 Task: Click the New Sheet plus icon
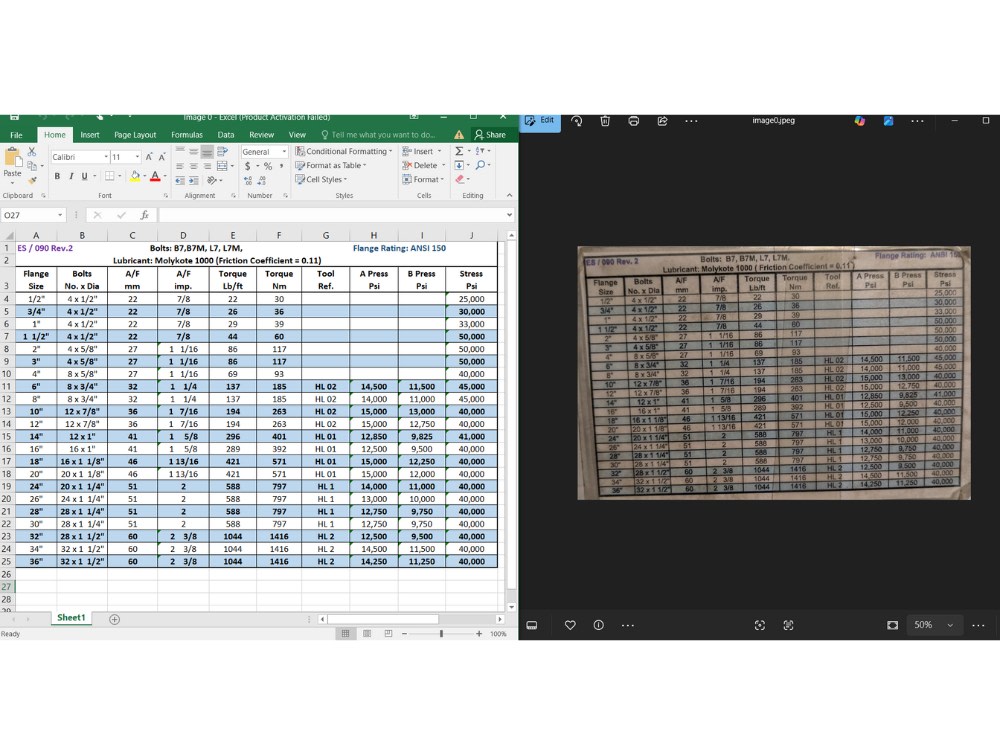114,619
